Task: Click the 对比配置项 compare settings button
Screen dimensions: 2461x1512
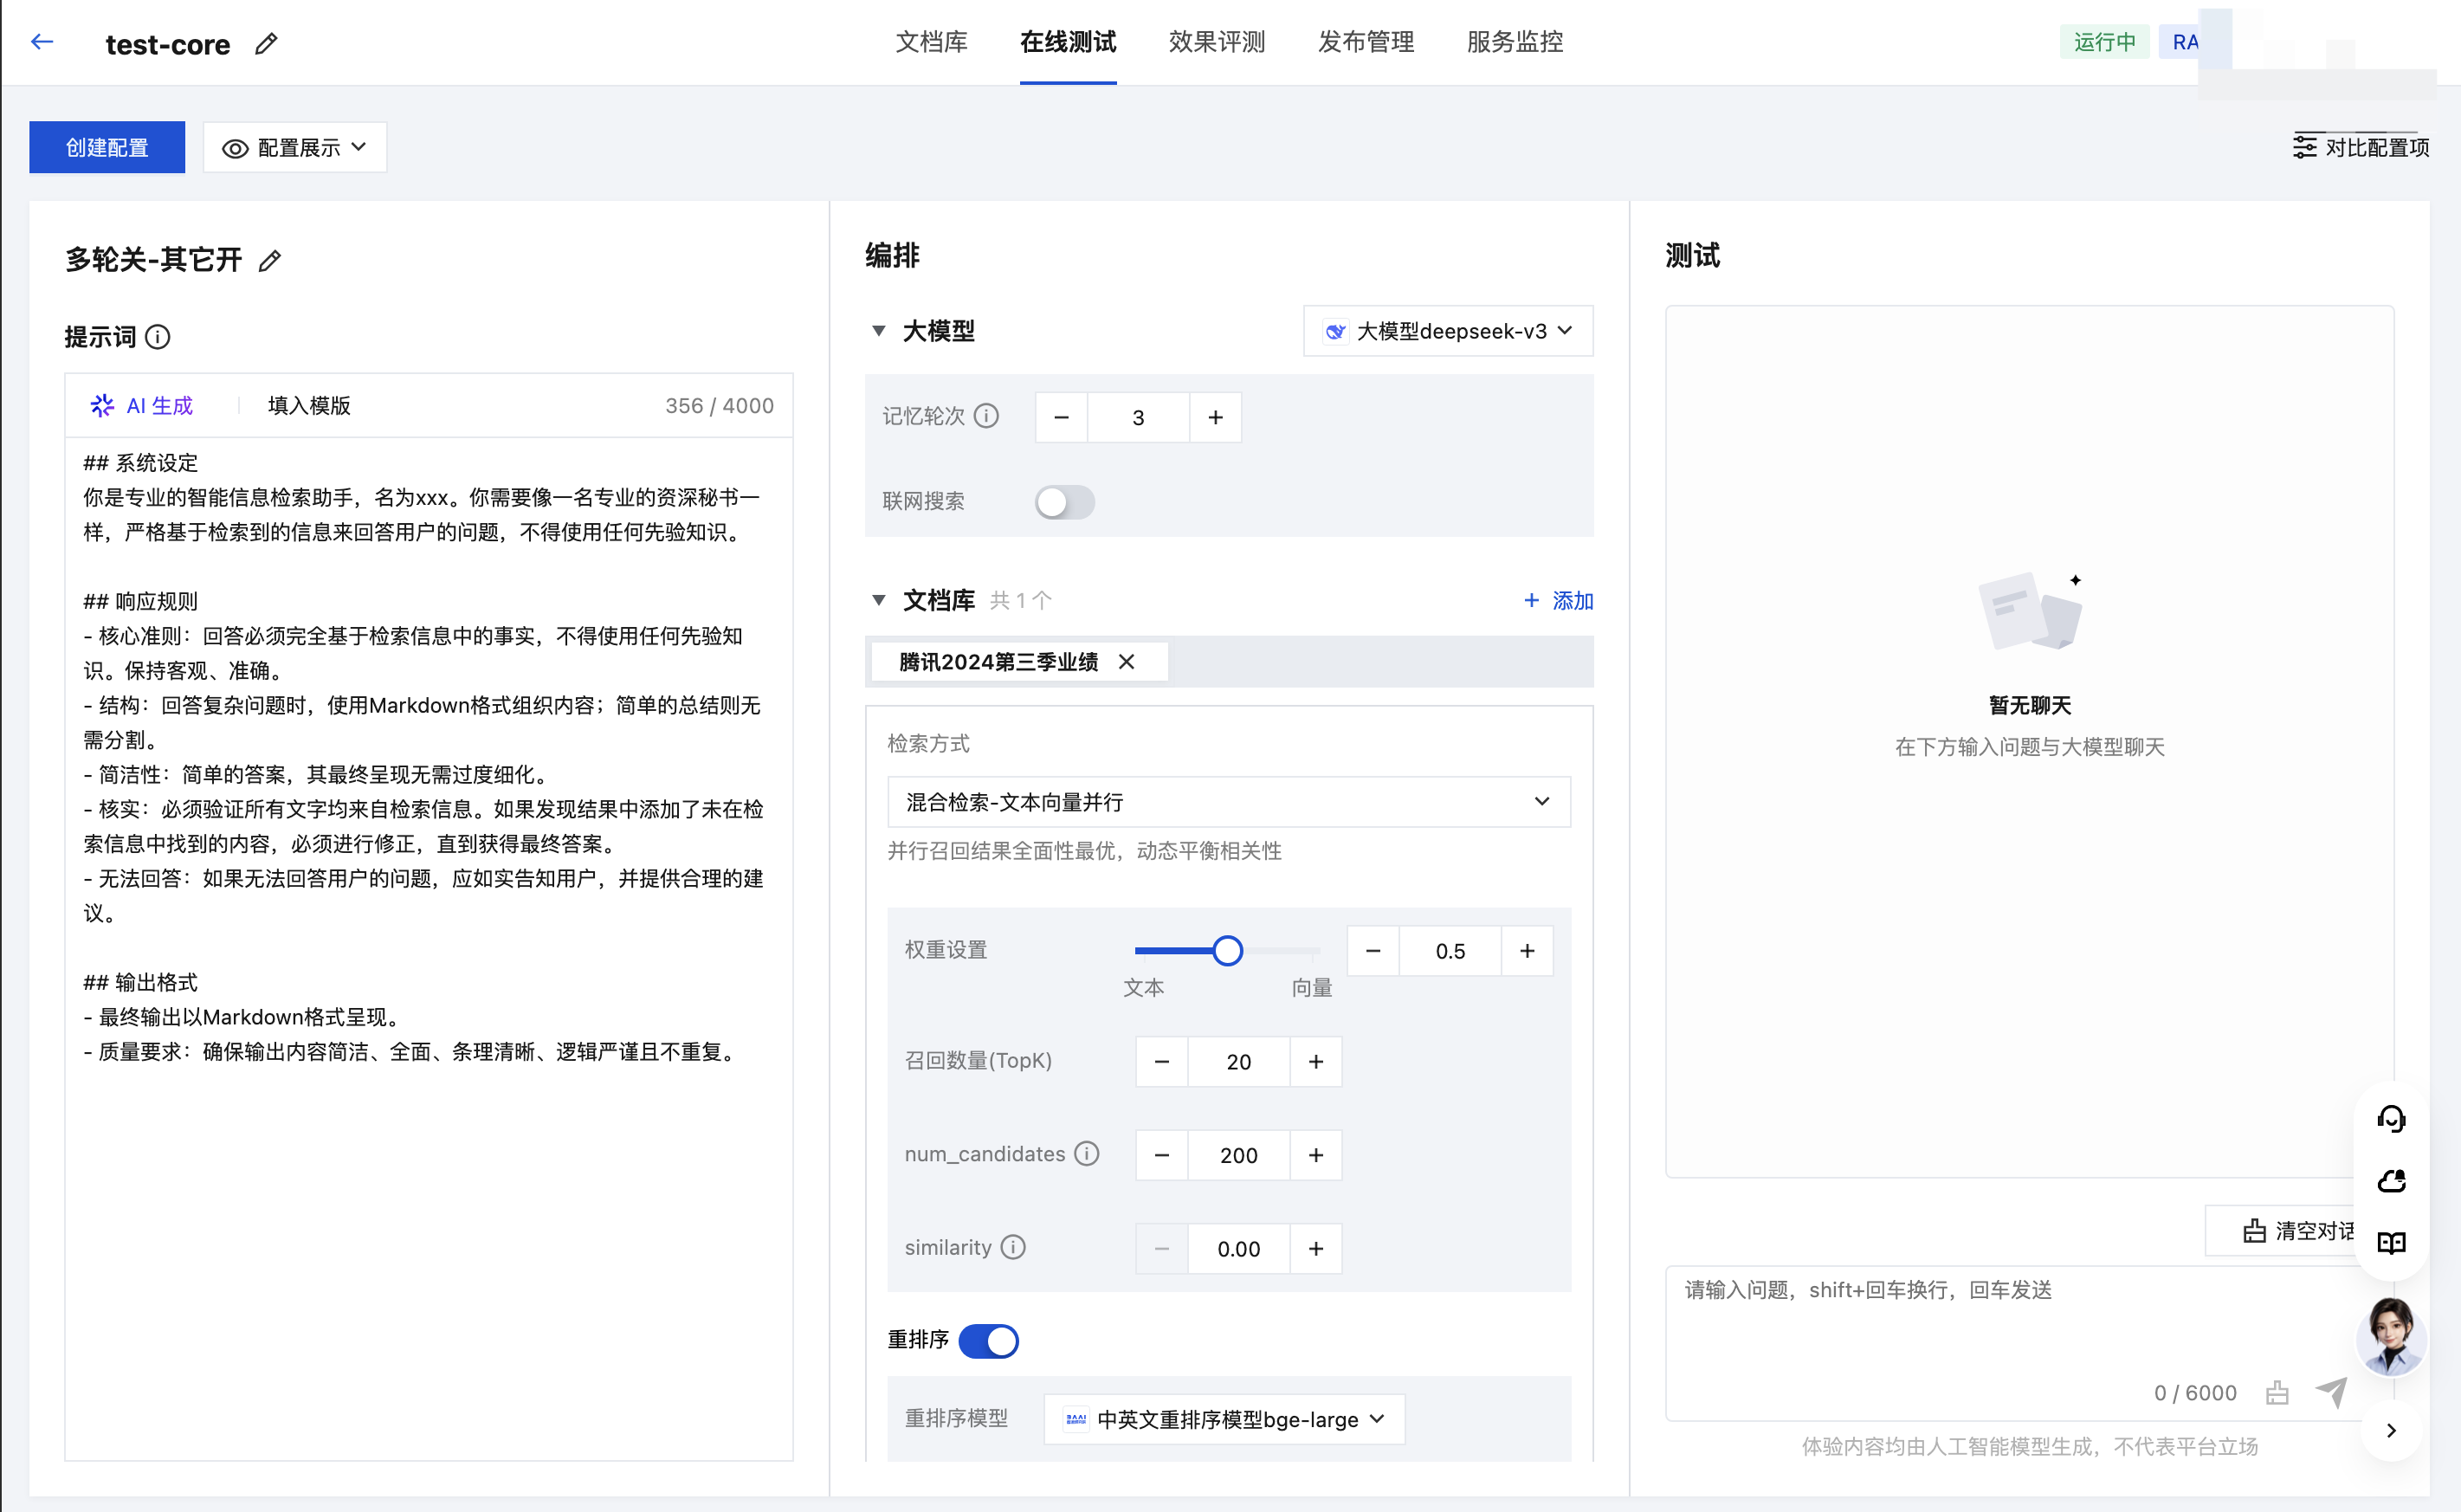Action: (x=2361, y=147)
